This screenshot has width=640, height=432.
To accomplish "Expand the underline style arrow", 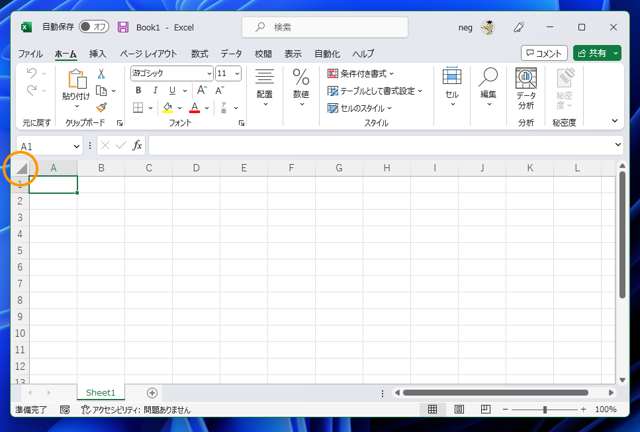I will tap(185, 91).
